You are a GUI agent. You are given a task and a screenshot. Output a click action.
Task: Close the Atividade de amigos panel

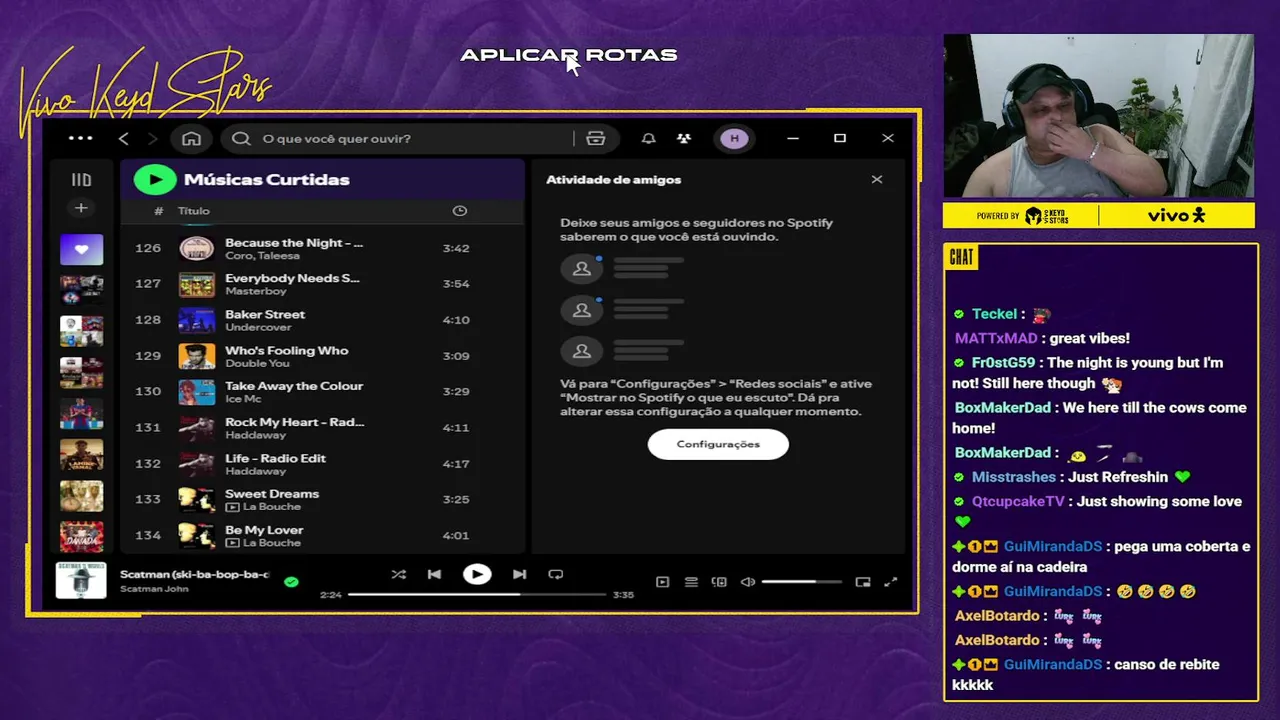[x=877, y=180]
